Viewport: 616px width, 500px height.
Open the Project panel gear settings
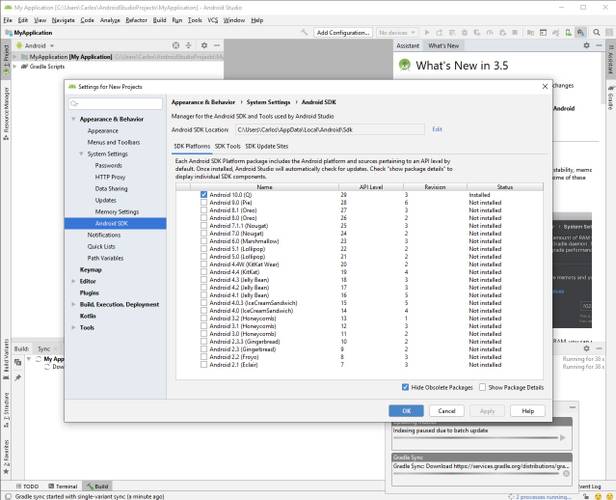pos(204,46)
